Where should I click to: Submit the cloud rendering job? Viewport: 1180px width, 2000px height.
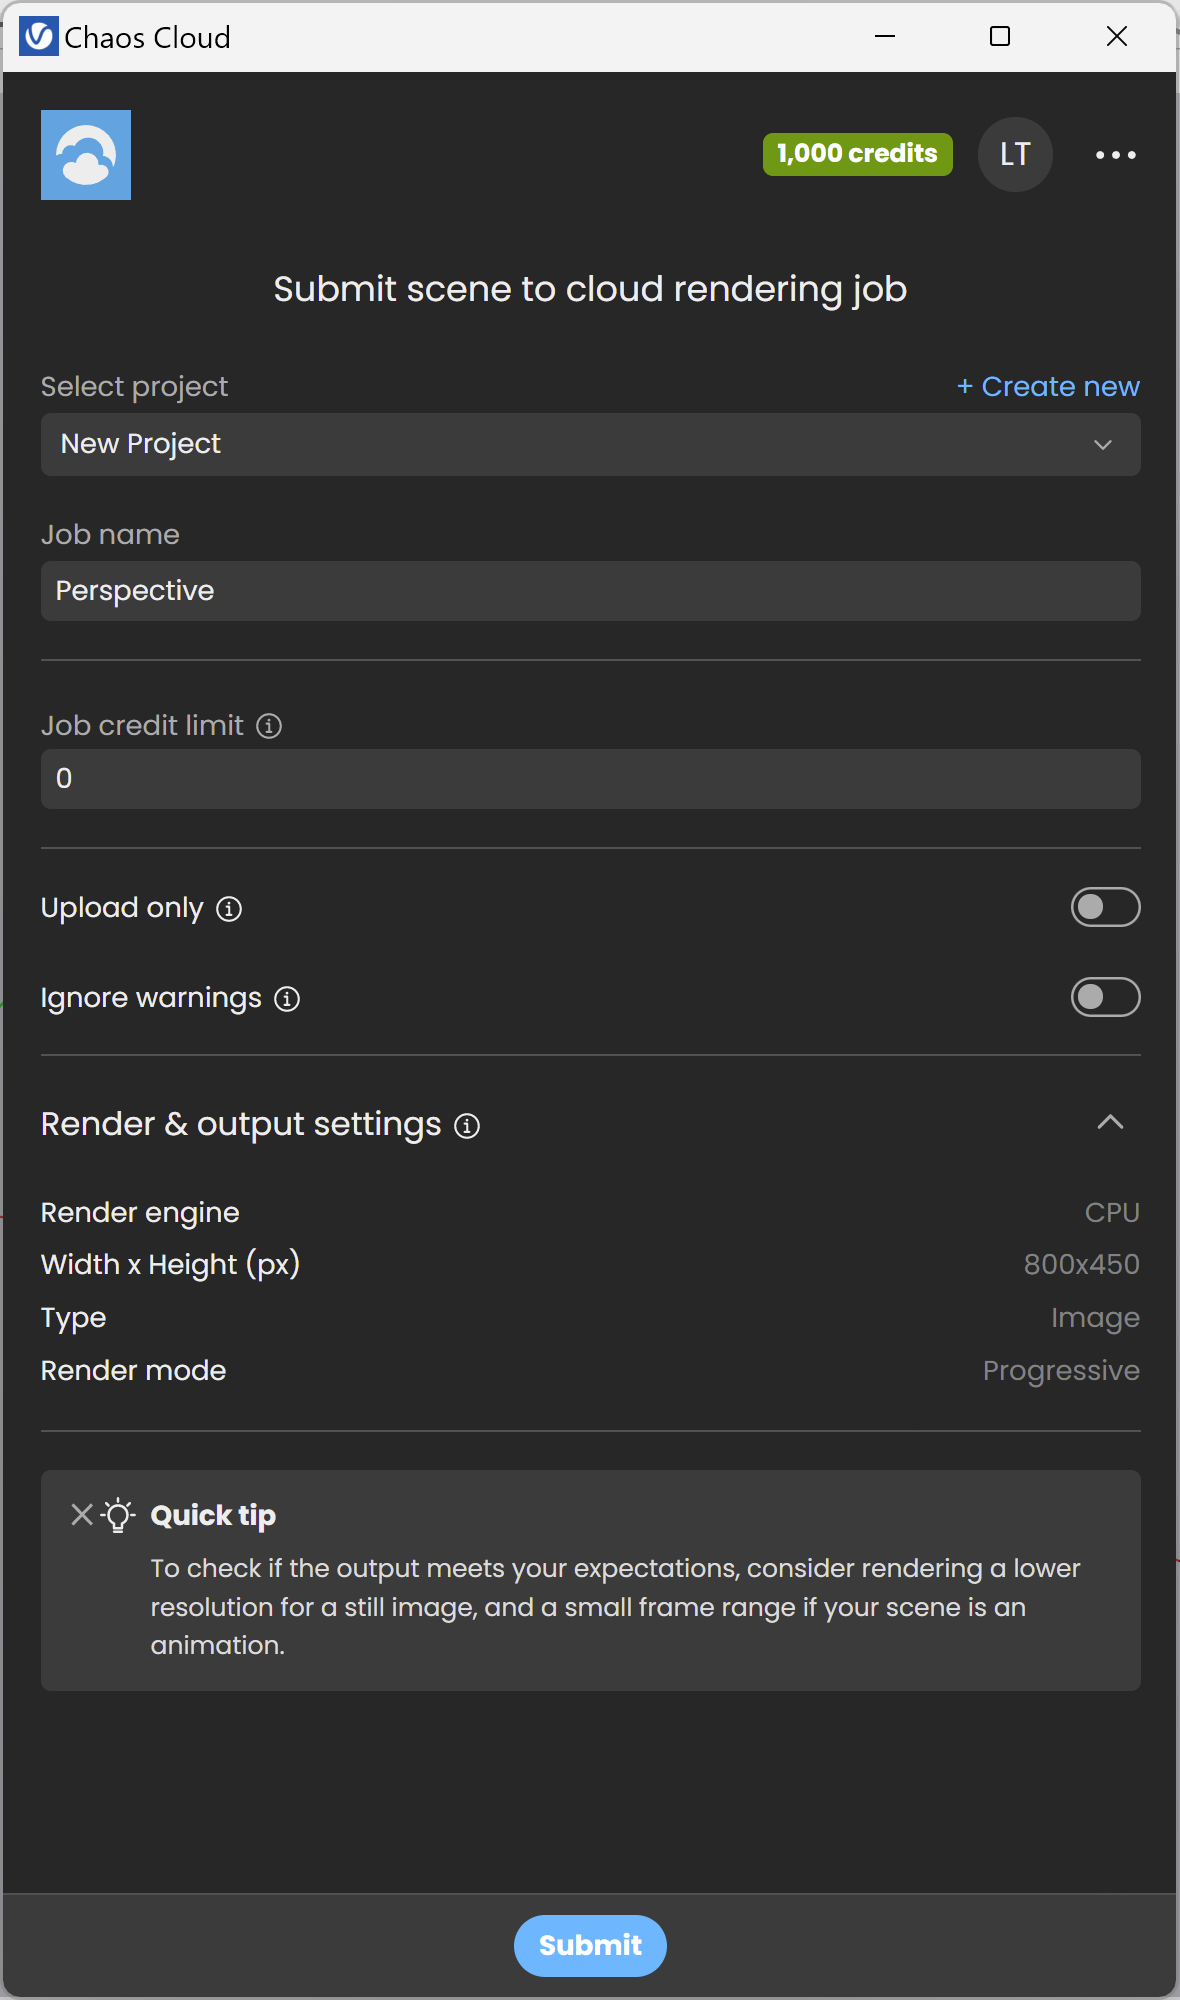590,1945
